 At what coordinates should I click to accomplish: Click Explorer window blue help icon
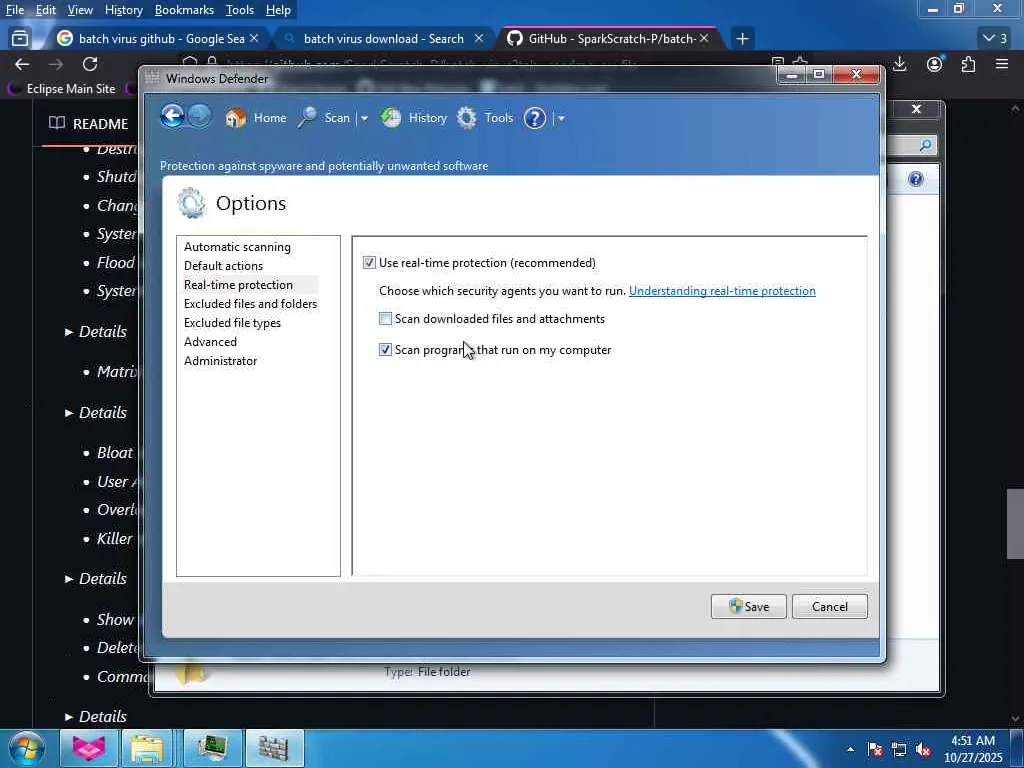click(916, 179)
